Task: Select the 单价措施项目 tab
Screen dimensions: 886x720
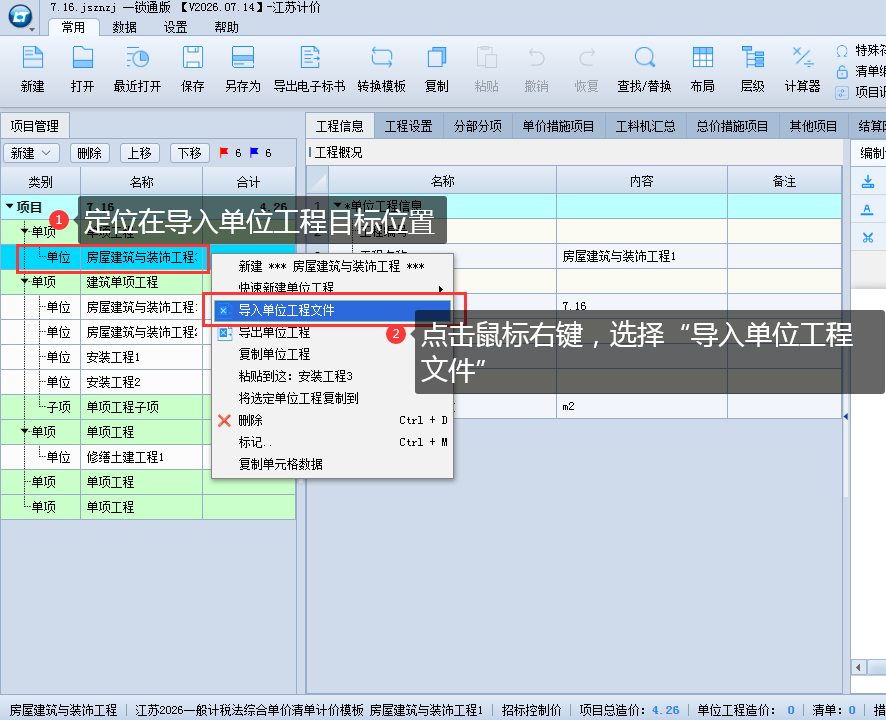Action: 558,126
